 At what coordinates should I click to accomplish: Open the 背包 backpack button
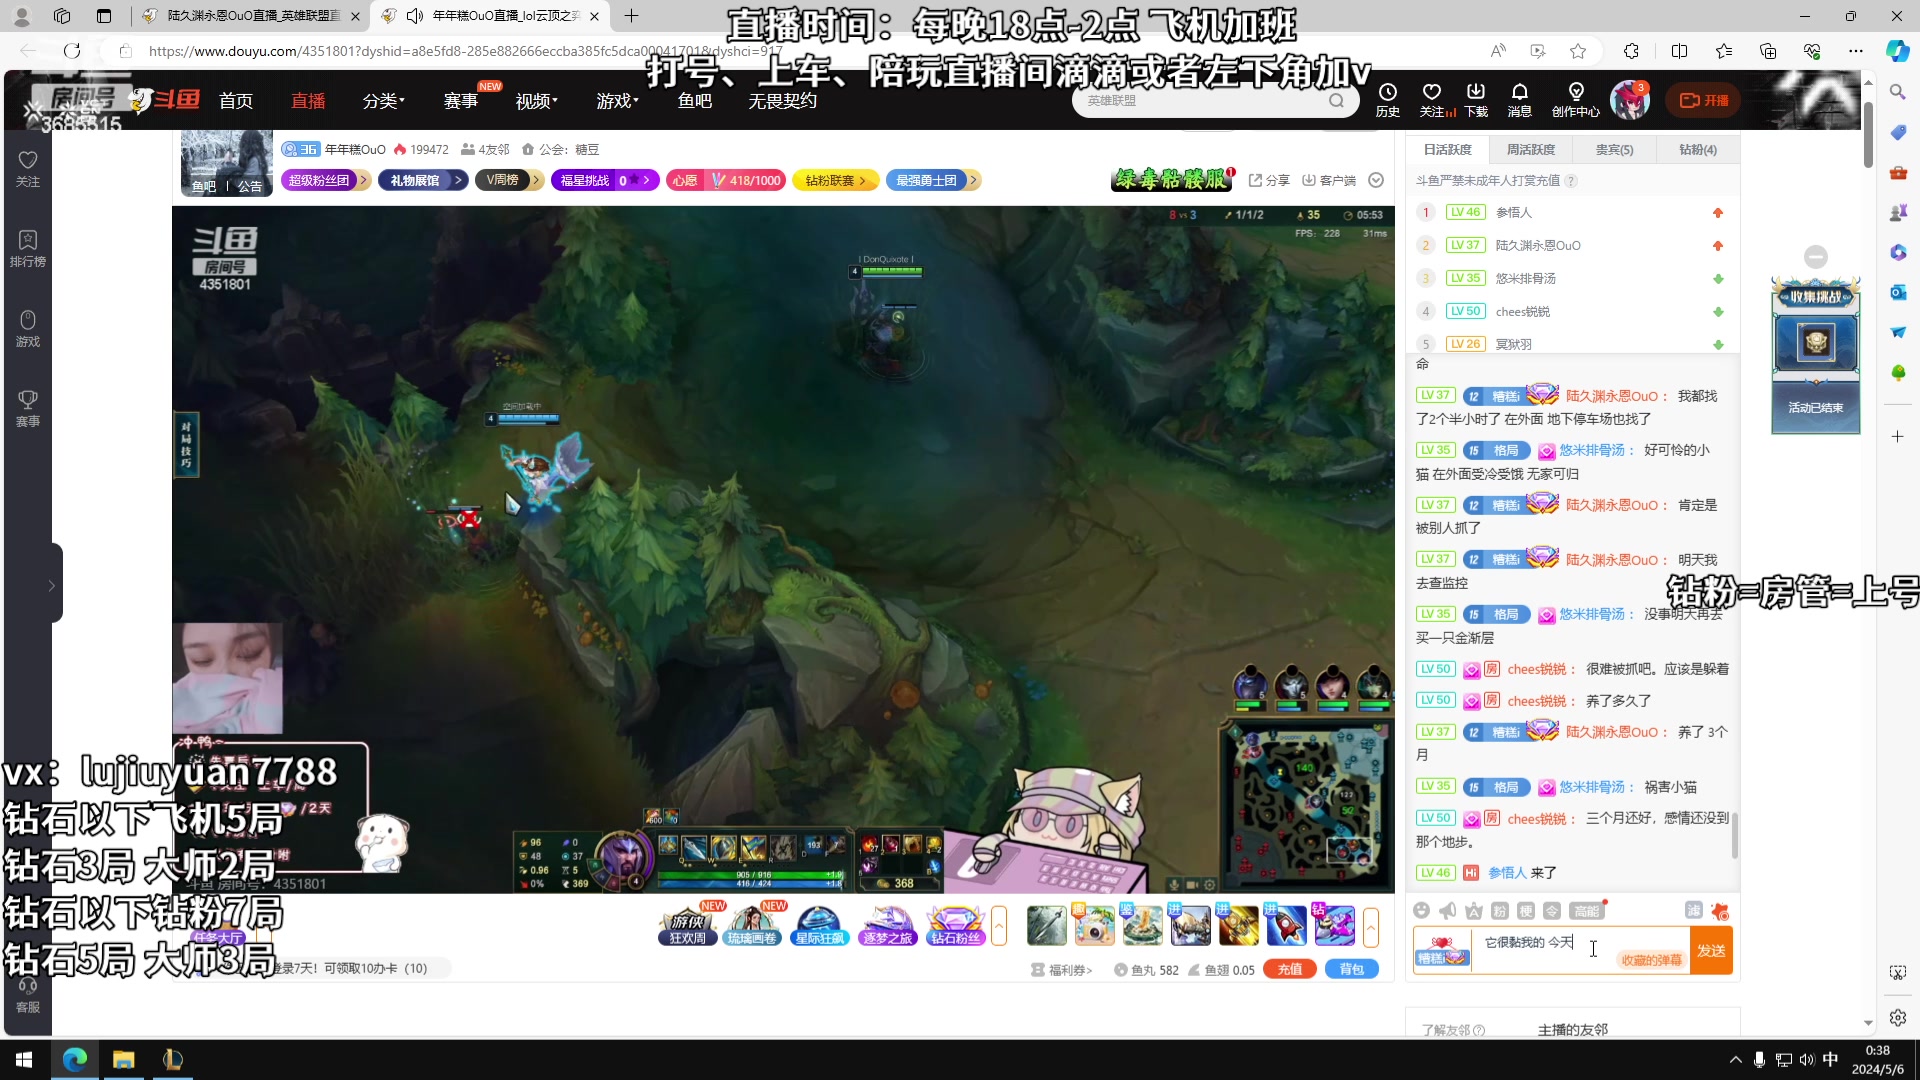1351,969
